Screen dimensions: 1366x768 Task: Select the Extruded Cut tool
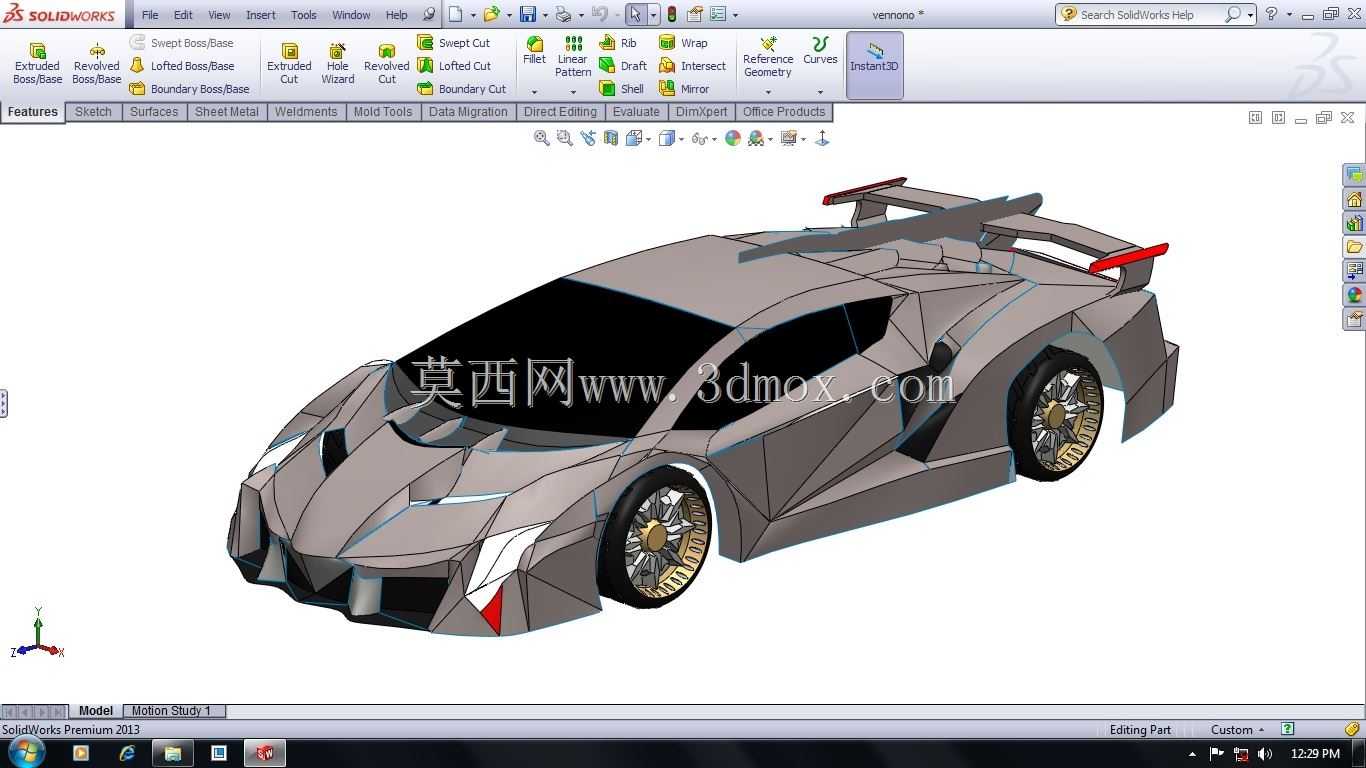click(x=289, y=63)
